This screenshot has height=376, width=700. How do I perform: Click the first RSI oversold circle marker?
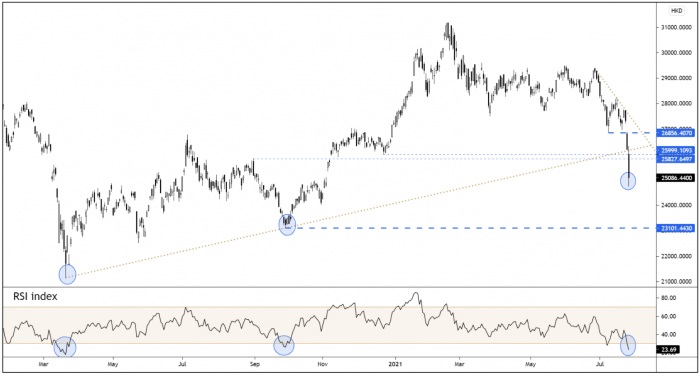pyautogui.click(x=65, y=347)
